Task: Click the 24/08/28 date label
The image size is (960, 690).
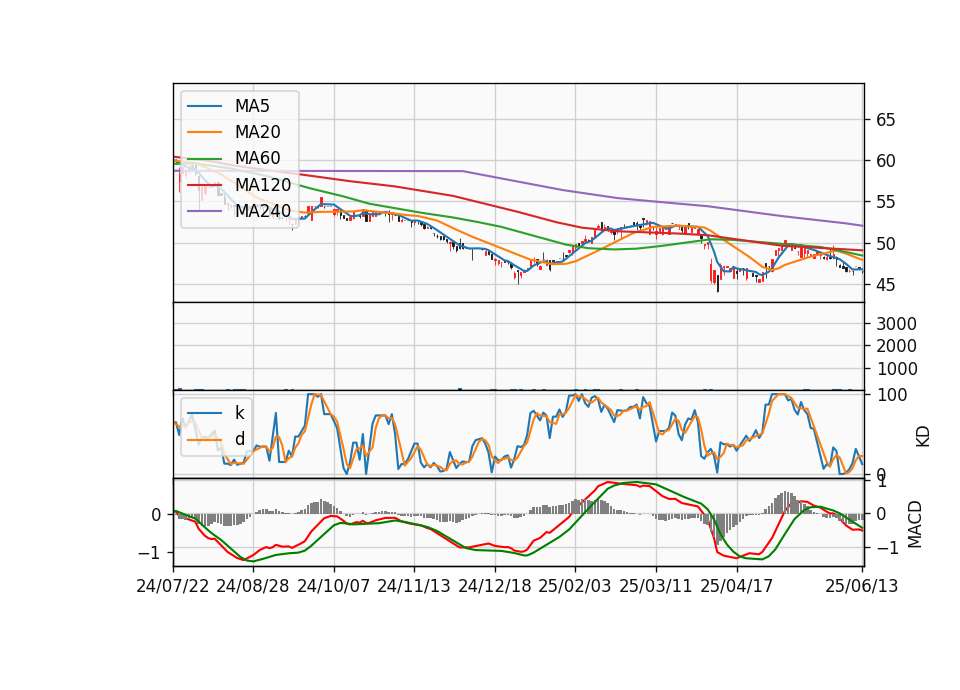Action: [253, 586]
